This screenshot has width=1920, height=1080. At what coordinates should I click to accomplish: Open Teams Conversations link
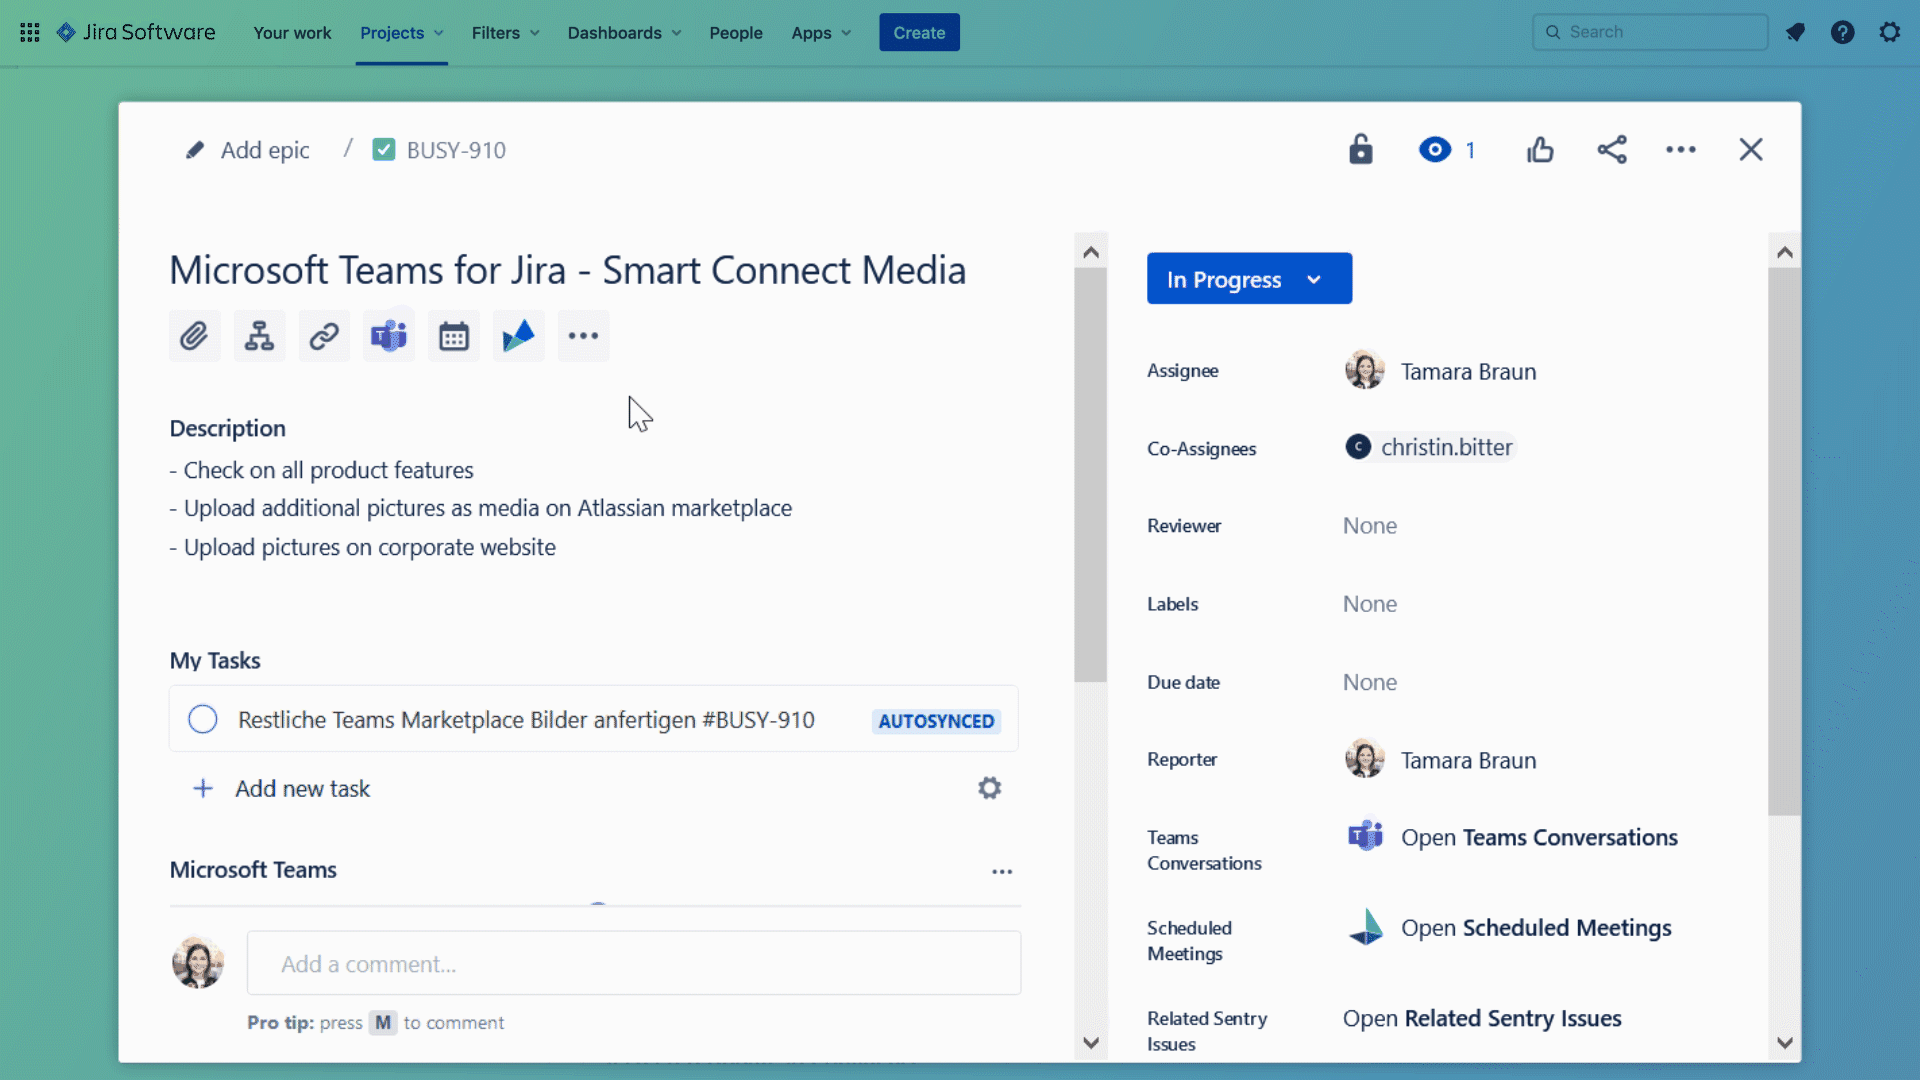coord(1538,838)
